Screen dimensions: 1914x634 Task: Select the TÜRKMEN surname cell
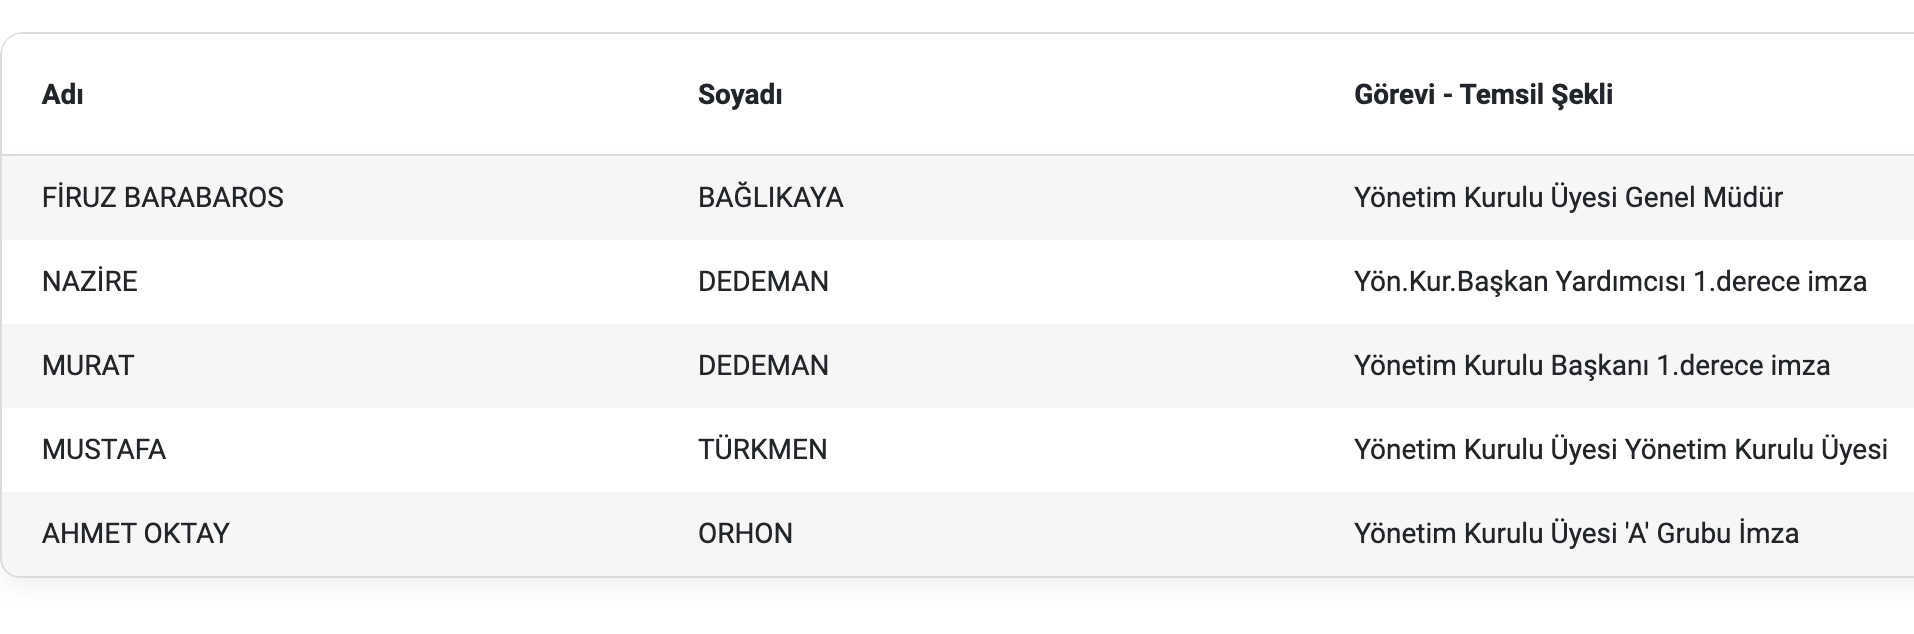pos(763,449)
